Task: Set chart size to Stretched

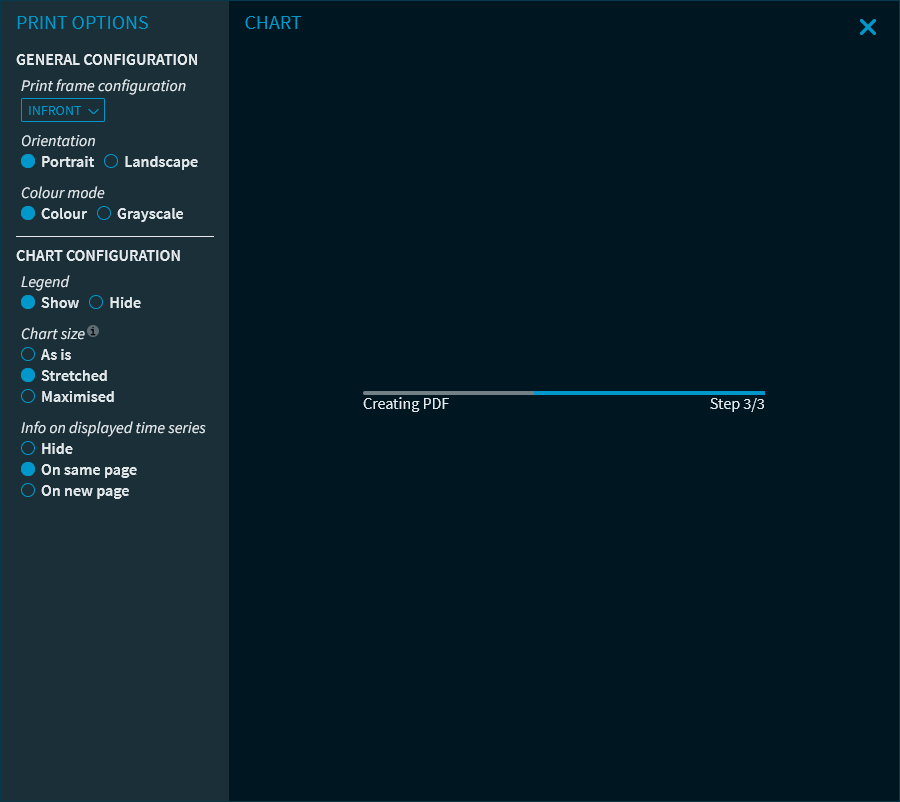Action: point(29,376)
